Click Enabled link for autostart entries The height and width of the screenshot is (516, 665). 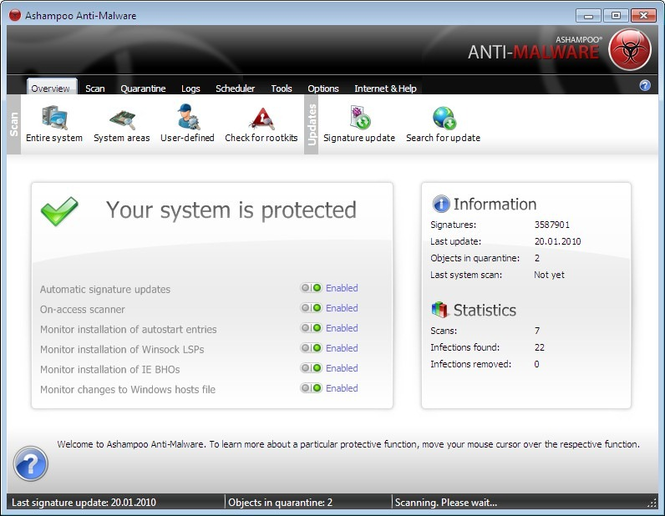coord(342,328)
